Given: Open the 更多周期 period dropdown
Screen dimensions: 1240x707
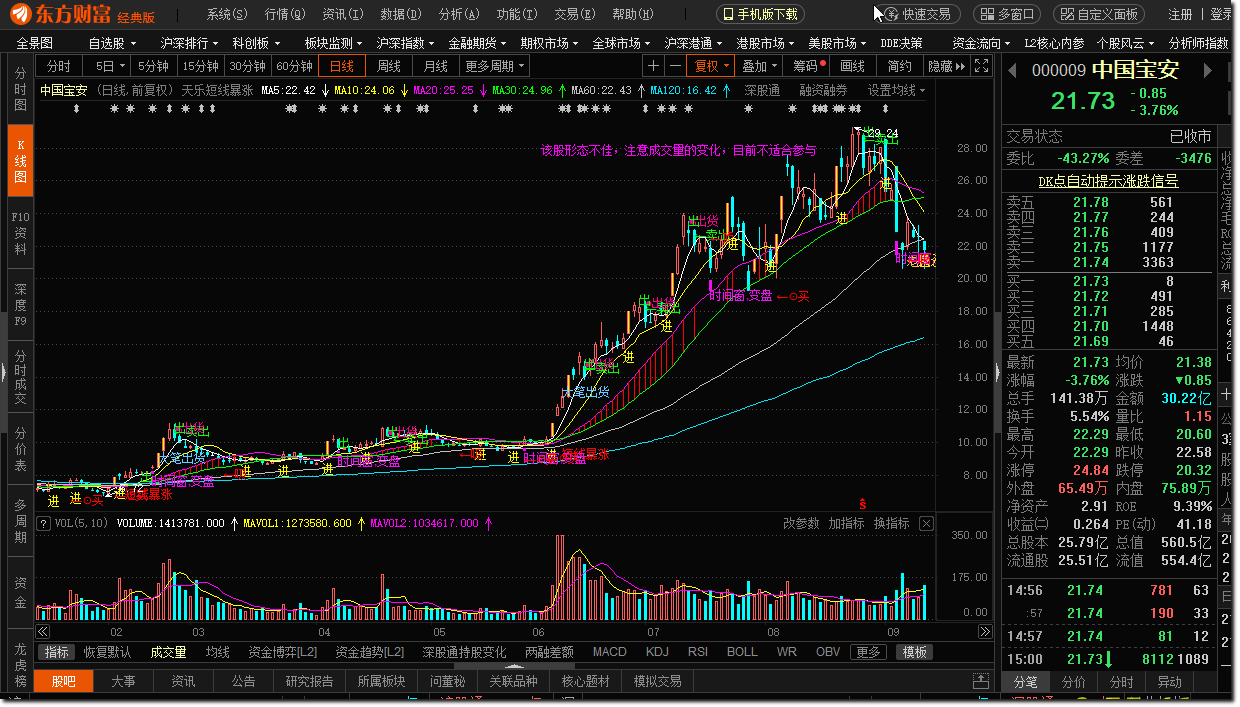Looking at the screenshot, I should click(x=494, y=66).
